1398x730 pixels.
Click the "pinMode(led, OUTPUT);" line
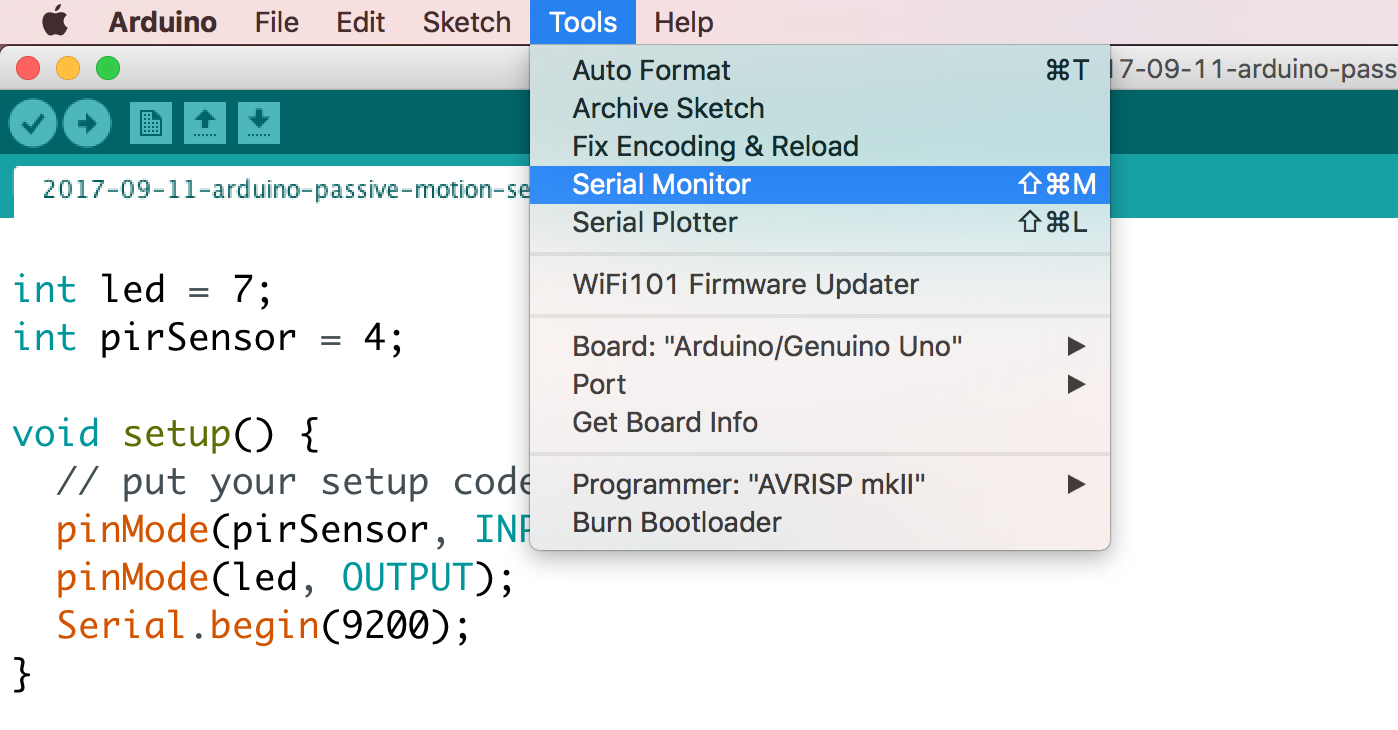coord(285,578)
